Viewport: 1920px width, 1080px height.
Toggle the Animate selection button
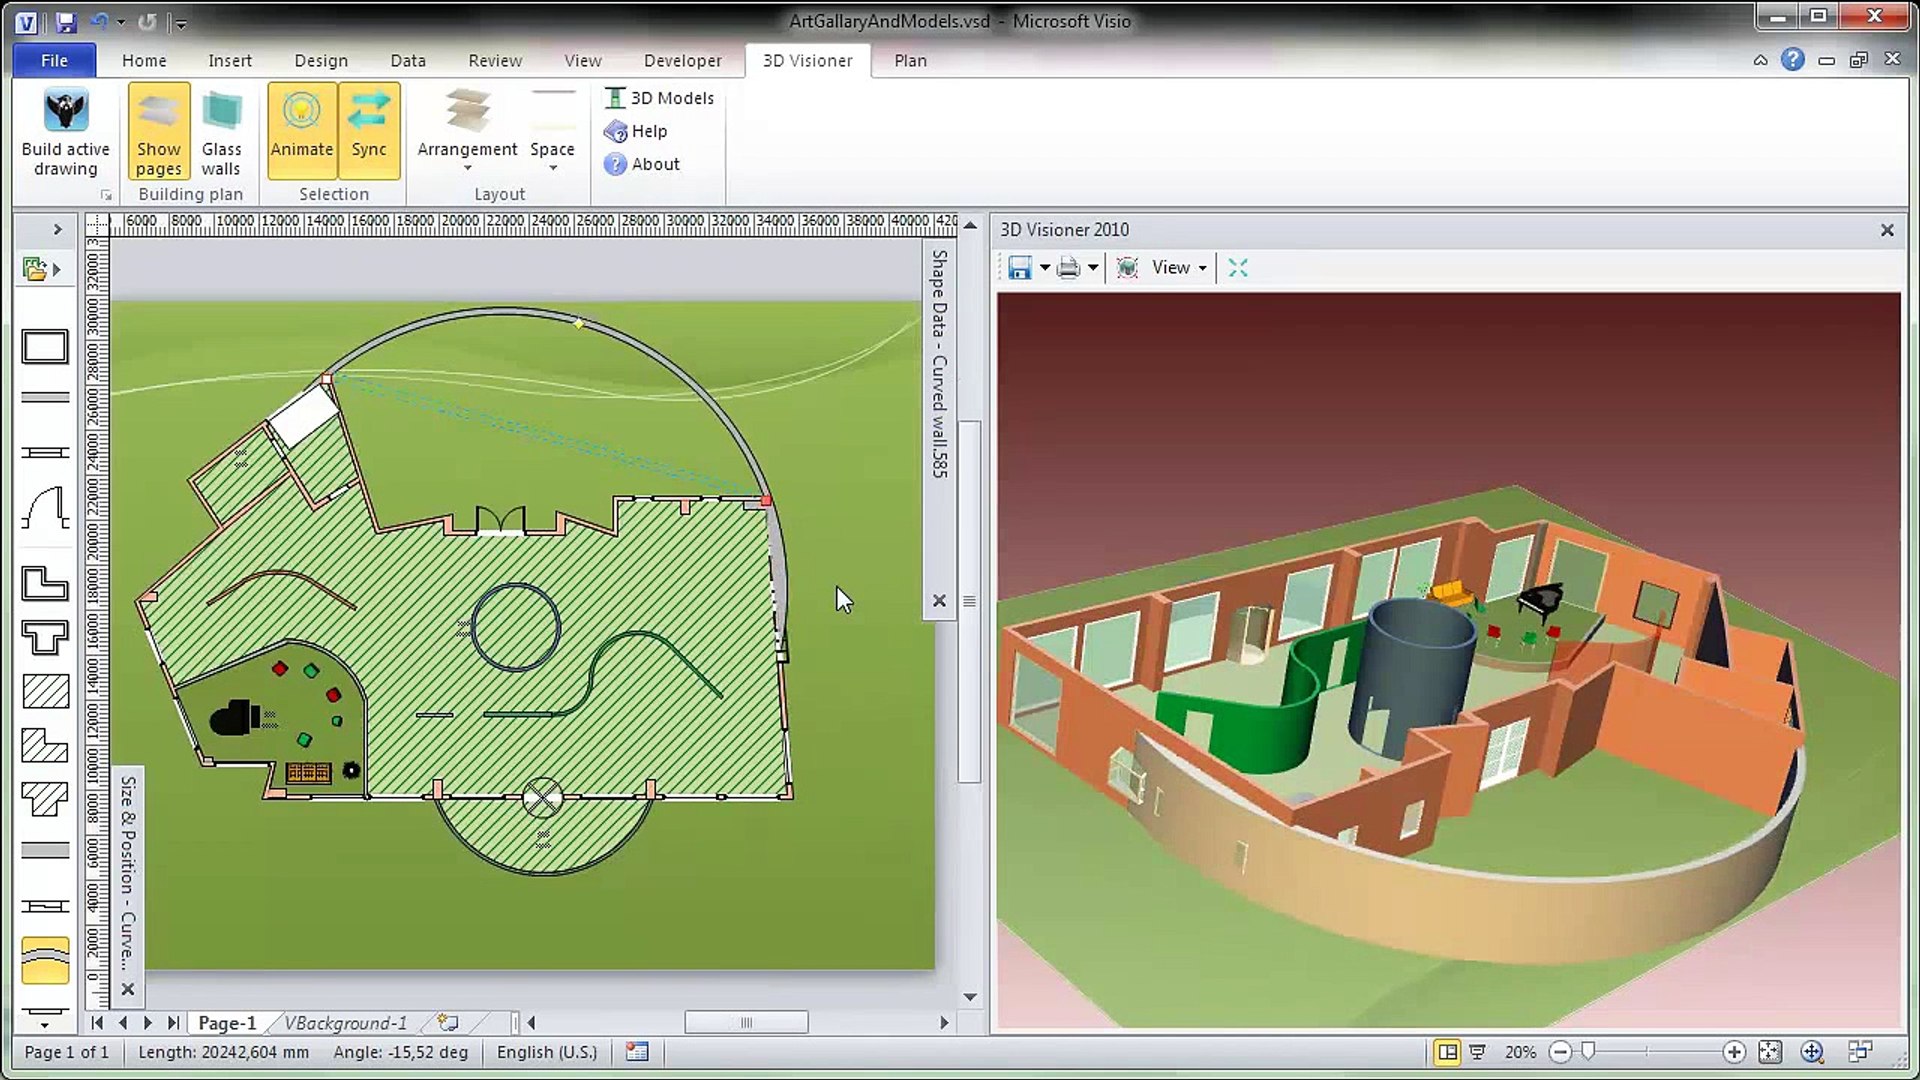pyautogui.click(x=301, y=131)
